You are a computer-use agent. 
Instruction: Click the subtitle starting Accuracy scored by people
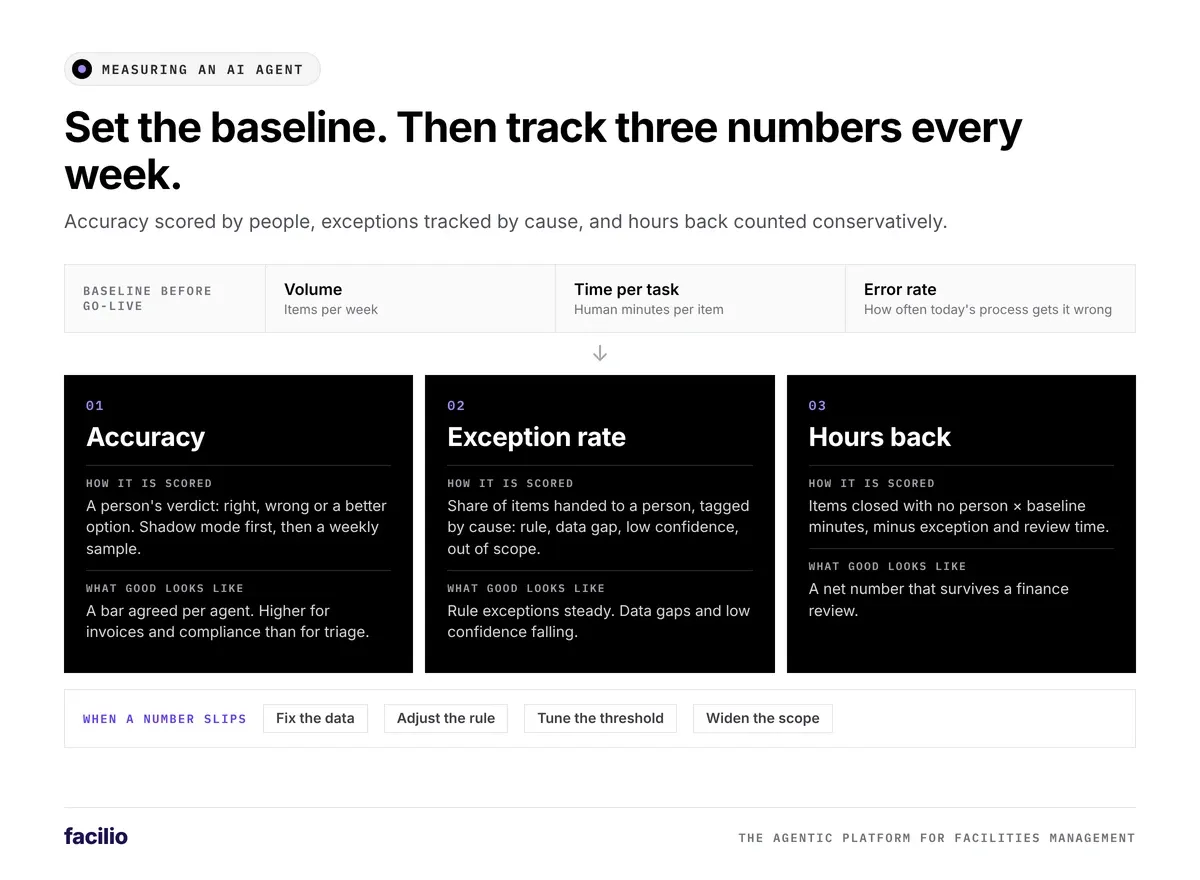pyautogui.click(x=505, y=221)
